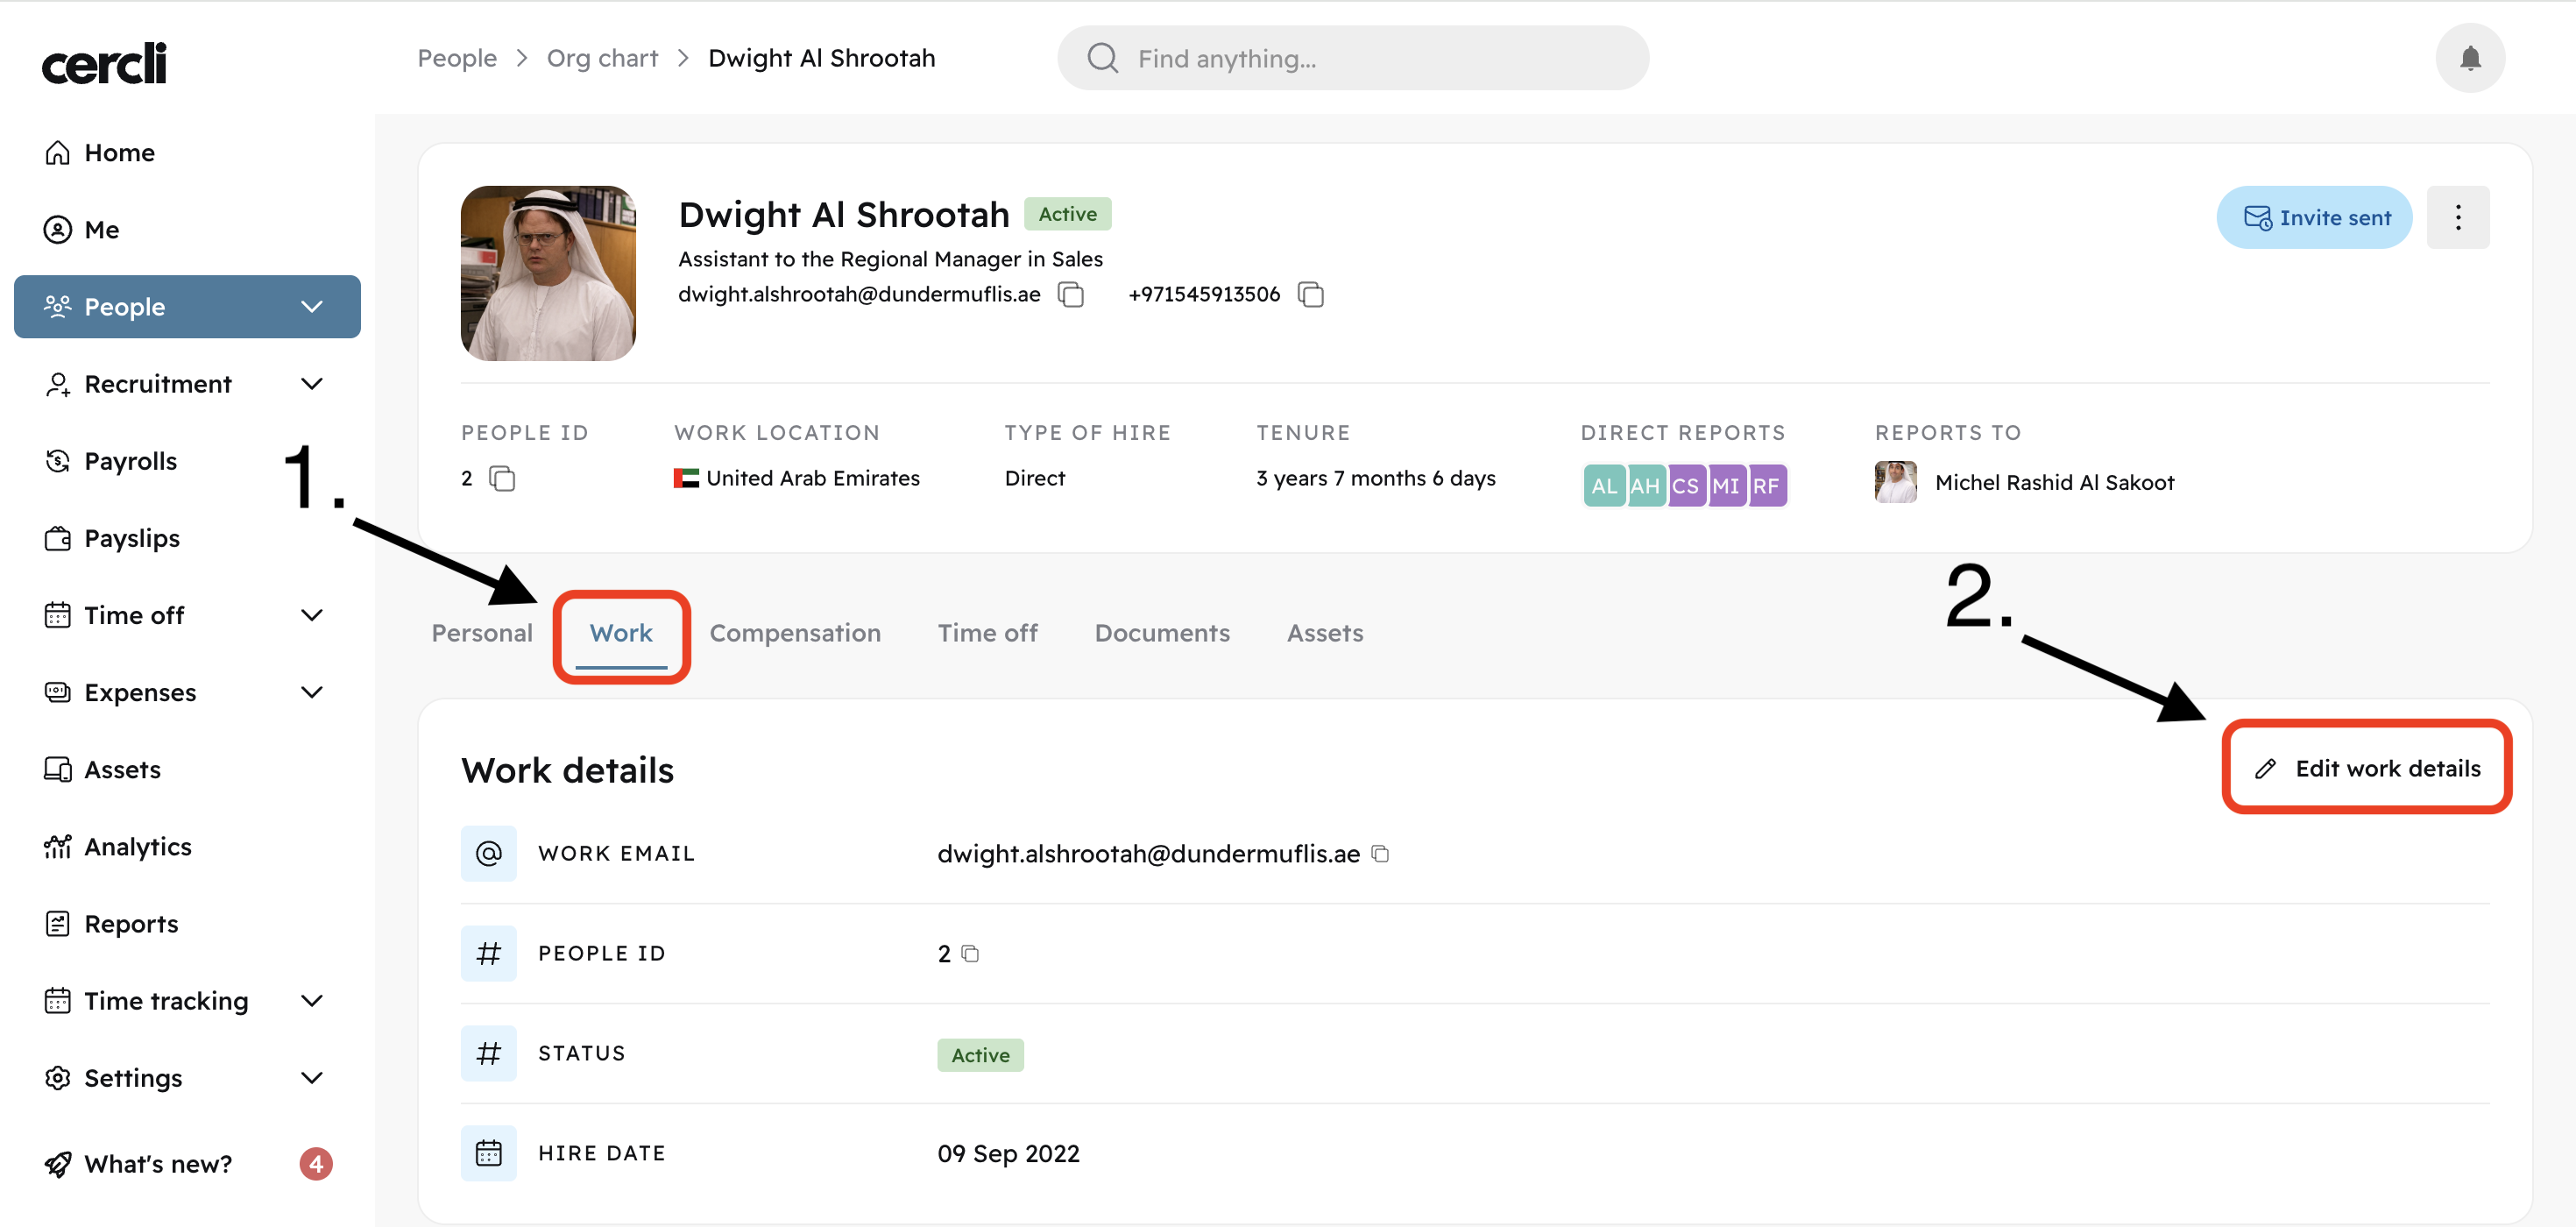Focus the Find anything search field
The image size is (2576, 1227).
tap(1352, 58)
